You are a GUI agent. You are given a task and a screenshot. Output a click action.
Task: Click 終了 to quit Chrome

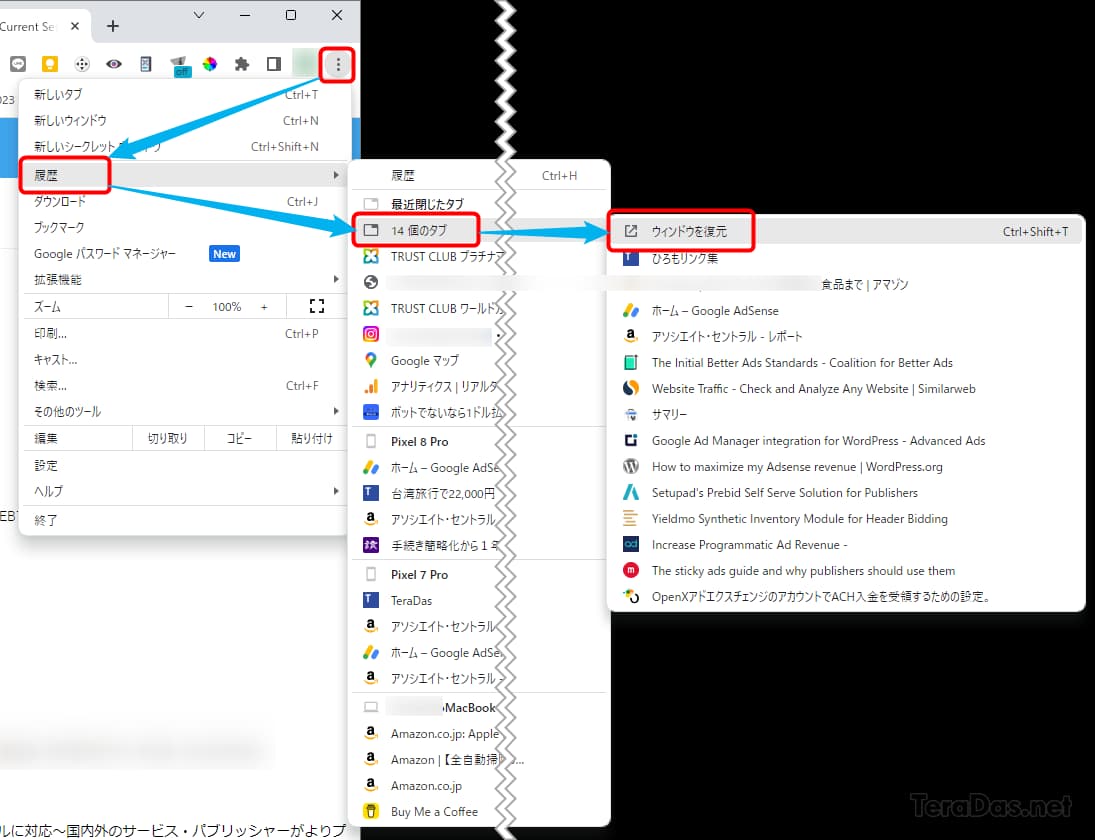[x=183, y=520]
